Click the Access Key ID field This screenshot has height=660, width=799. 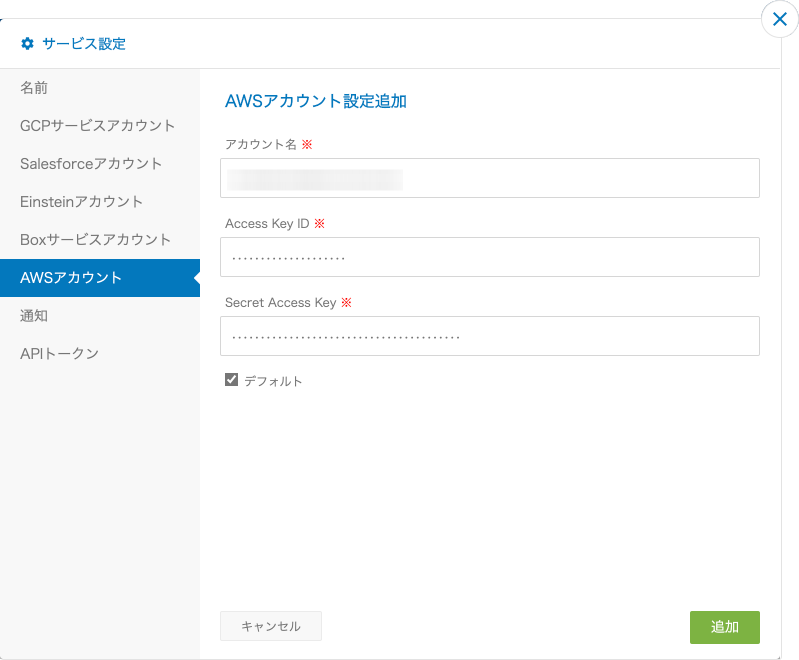click(x=490, y=257)
